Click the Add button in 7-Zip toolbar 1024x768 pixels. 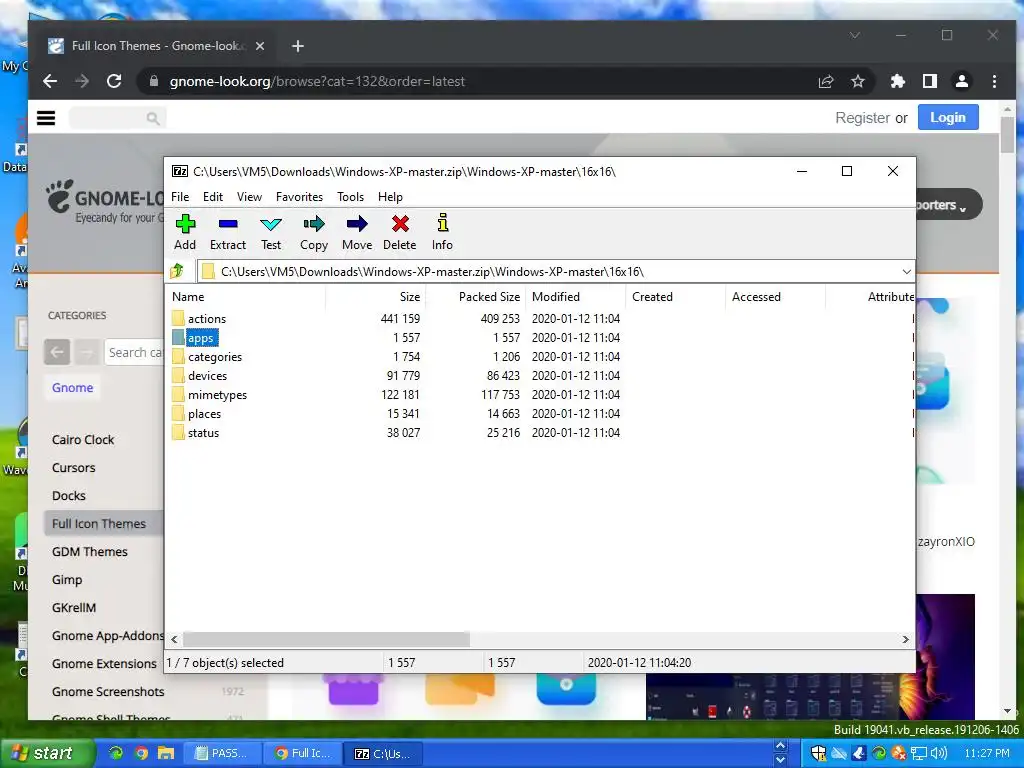[185, 232]
